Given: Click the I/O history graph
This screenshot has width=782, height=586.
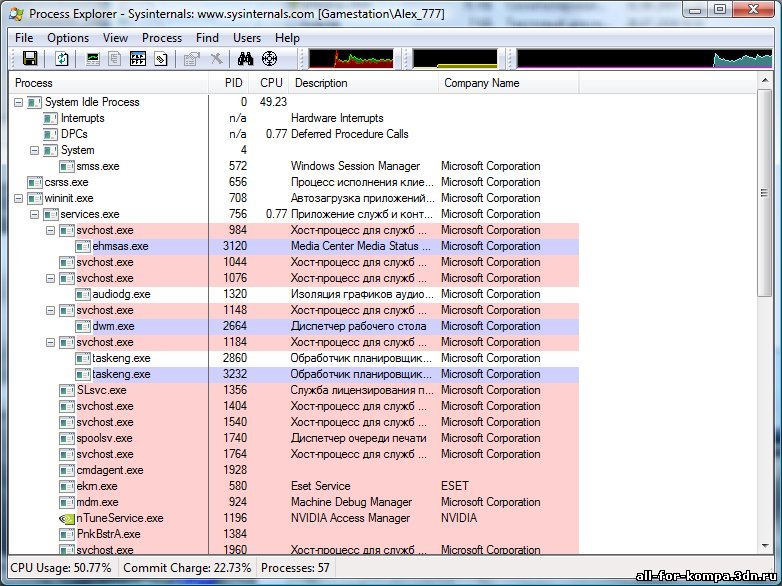Looking at the screenshot, I should (644, 58).
